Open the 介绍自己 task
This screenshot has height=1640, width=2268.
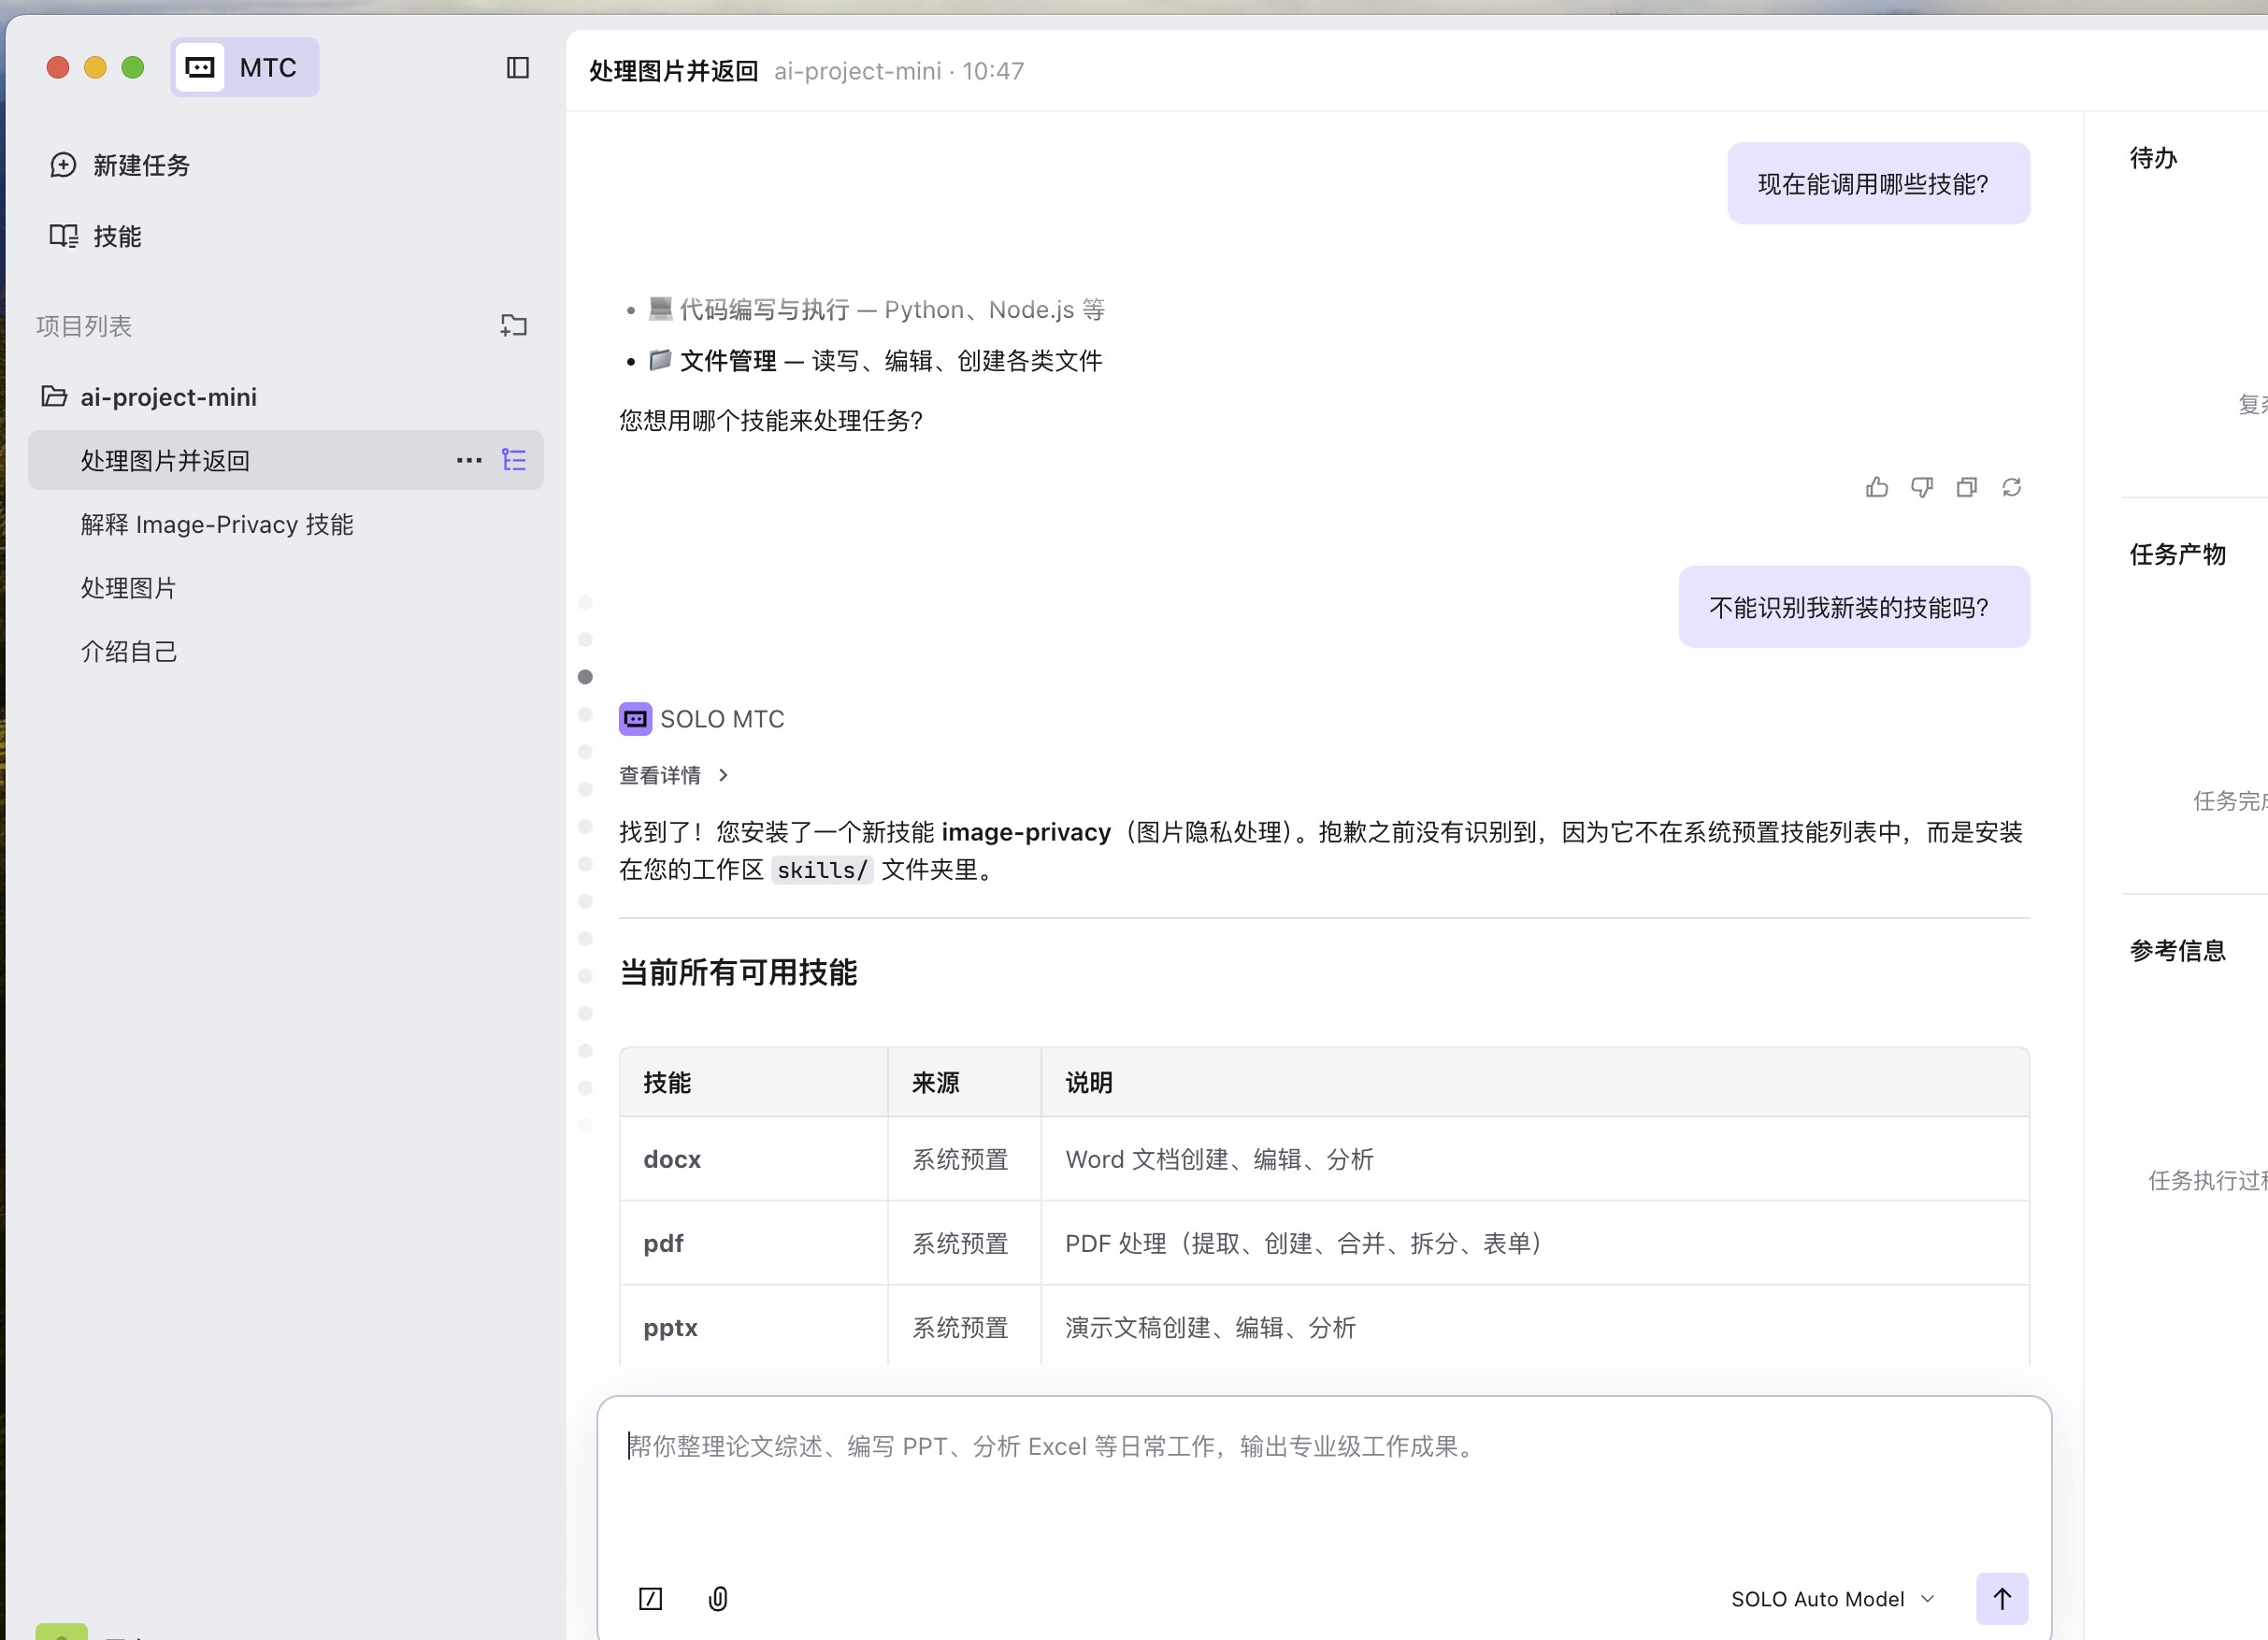point(128,651)
